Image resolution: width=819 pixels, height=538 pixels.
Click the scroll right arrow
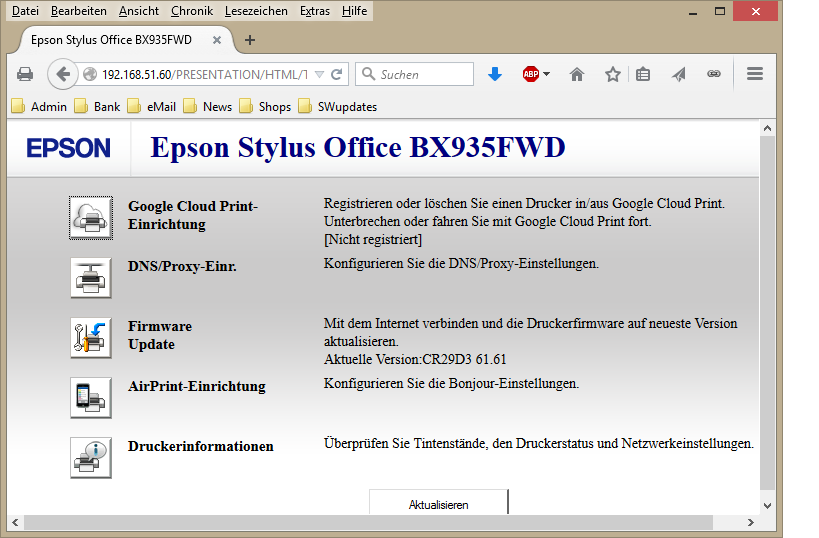tap(751, 522)
